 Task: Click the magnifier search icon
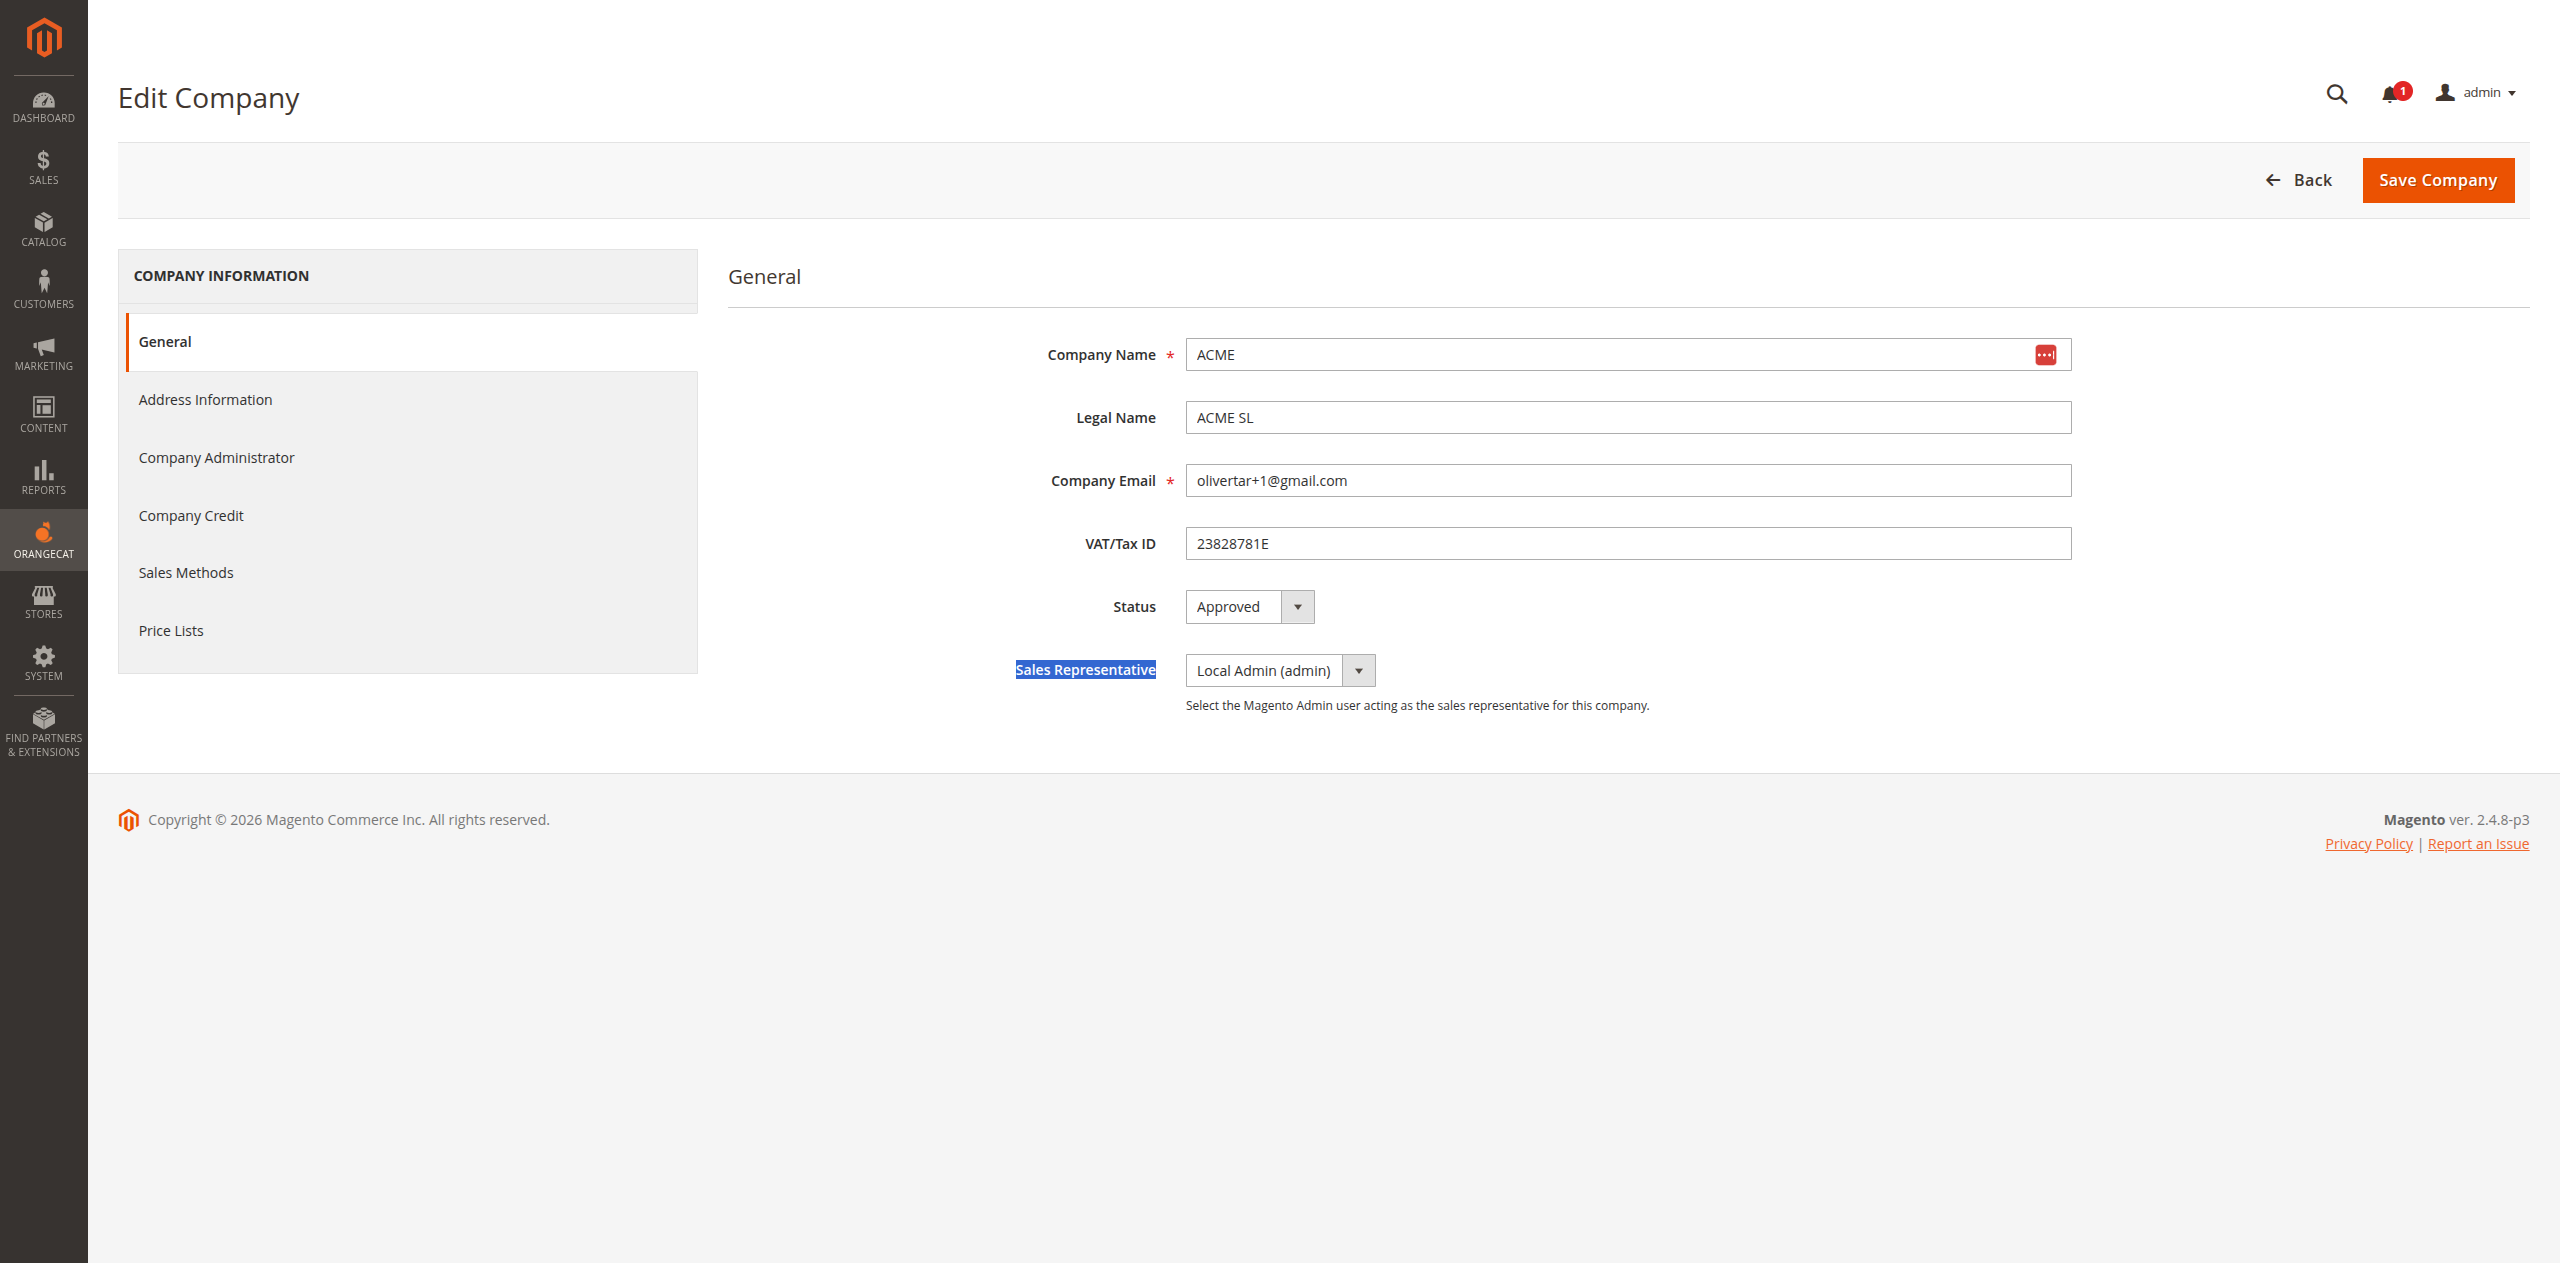2336,94
